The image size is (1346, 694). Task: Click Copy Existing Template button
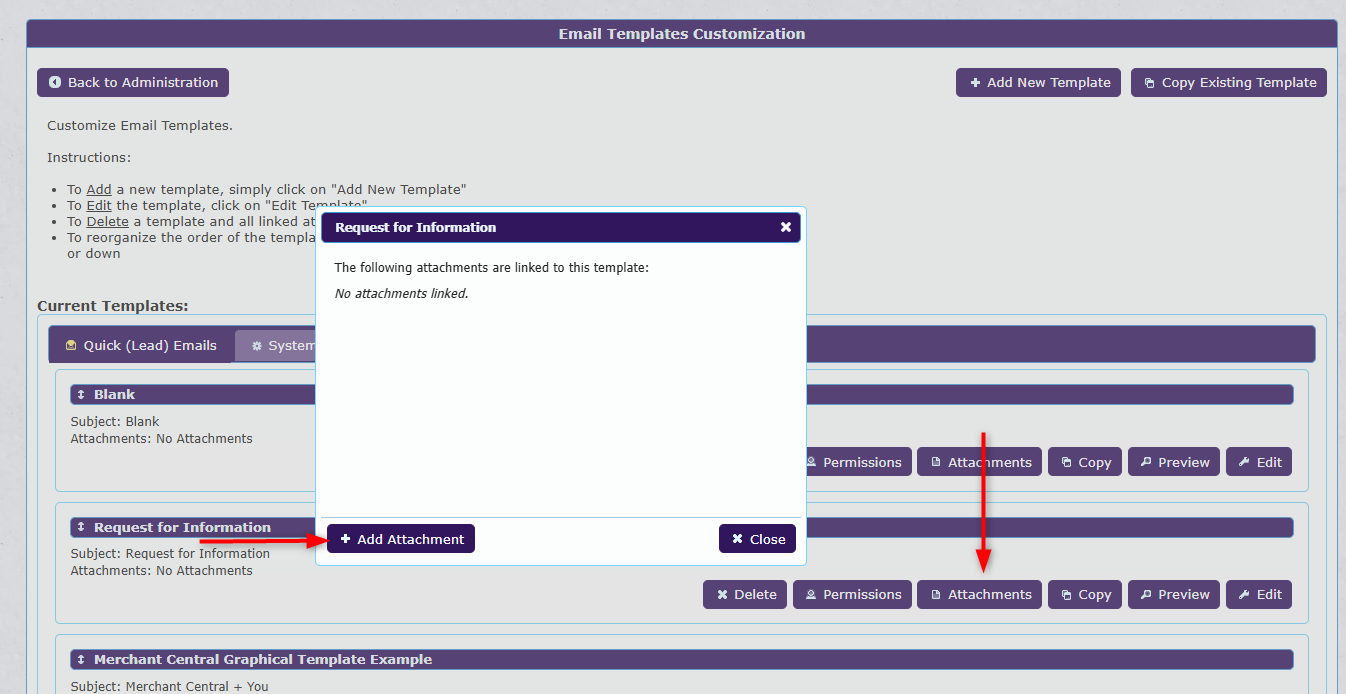tap(1229, 82)
